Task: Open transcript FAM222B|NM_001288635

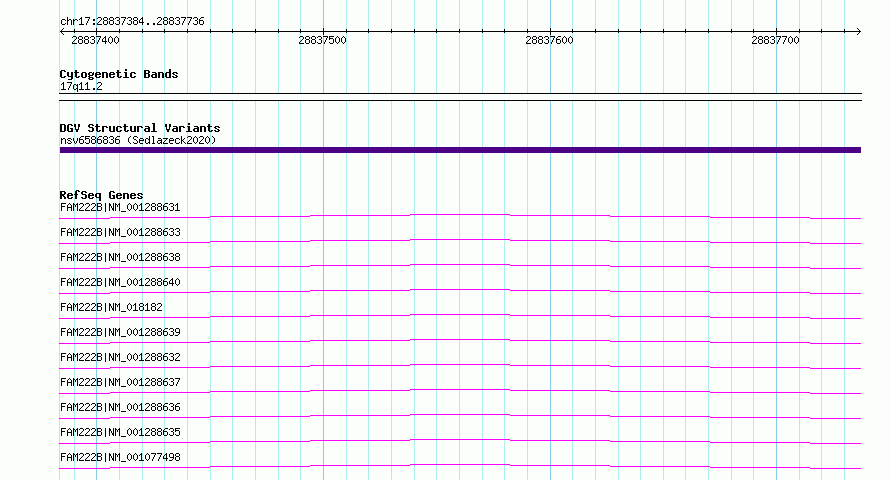Action: [x=120, y=432]
